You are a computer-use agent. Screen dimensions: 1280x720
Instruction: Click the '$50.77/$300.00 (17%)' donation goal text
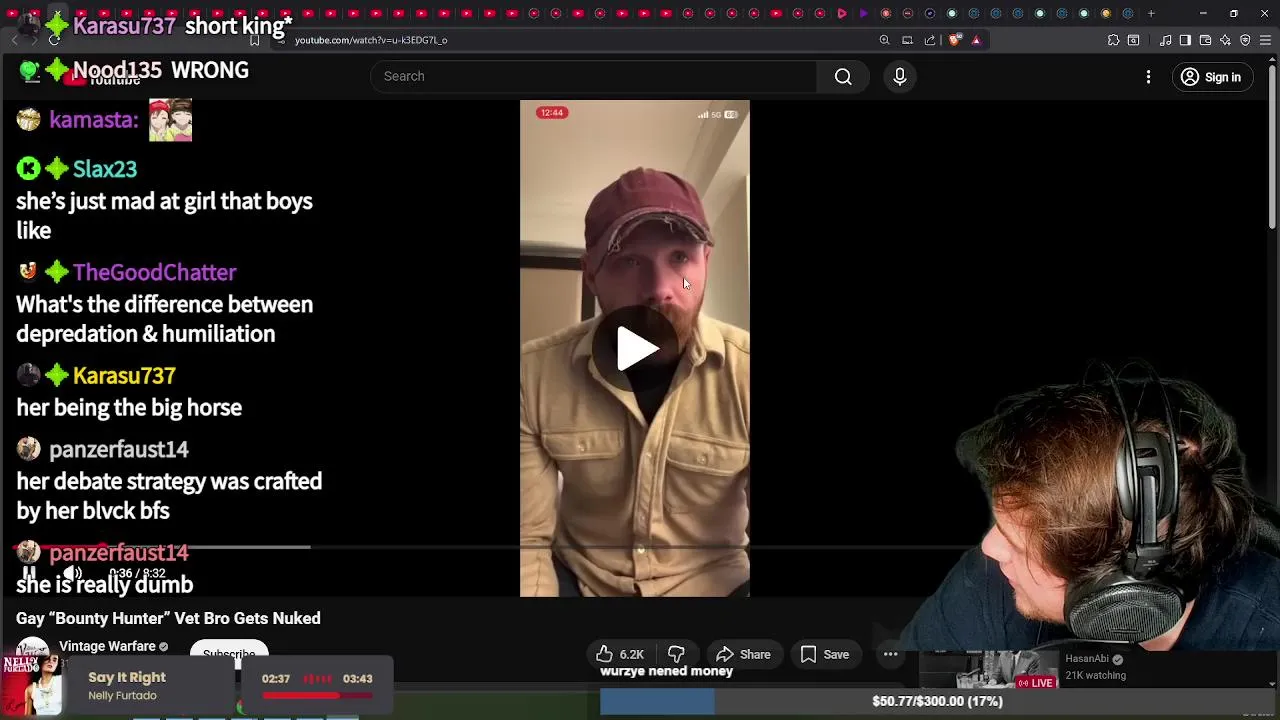pos(937,701)
